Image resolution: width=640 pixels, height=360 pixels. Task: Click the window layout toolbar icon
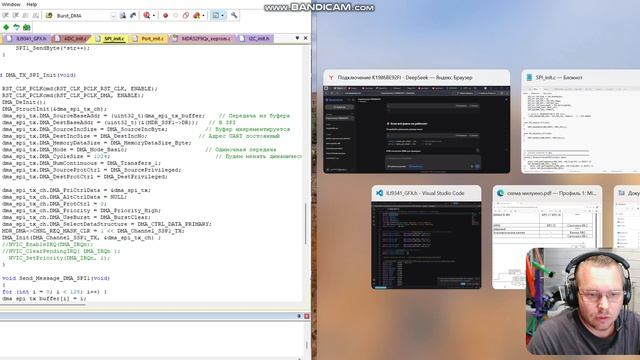[x=216, y=16]
